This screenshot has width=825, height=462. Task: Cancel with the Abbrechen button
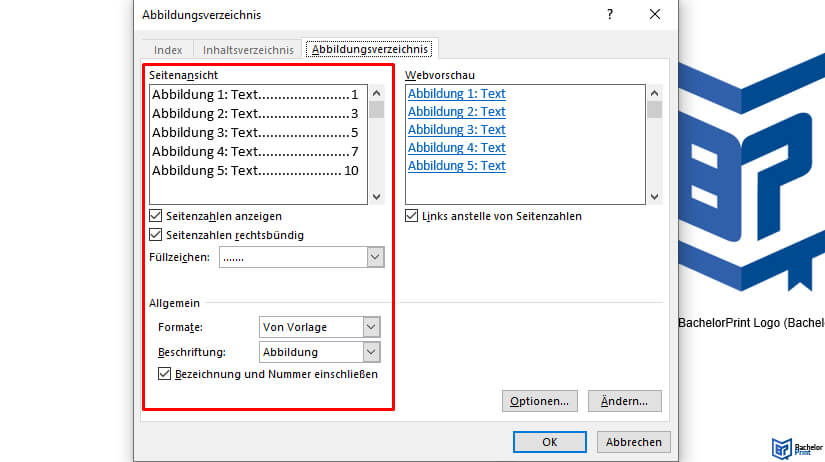(633, 442)
